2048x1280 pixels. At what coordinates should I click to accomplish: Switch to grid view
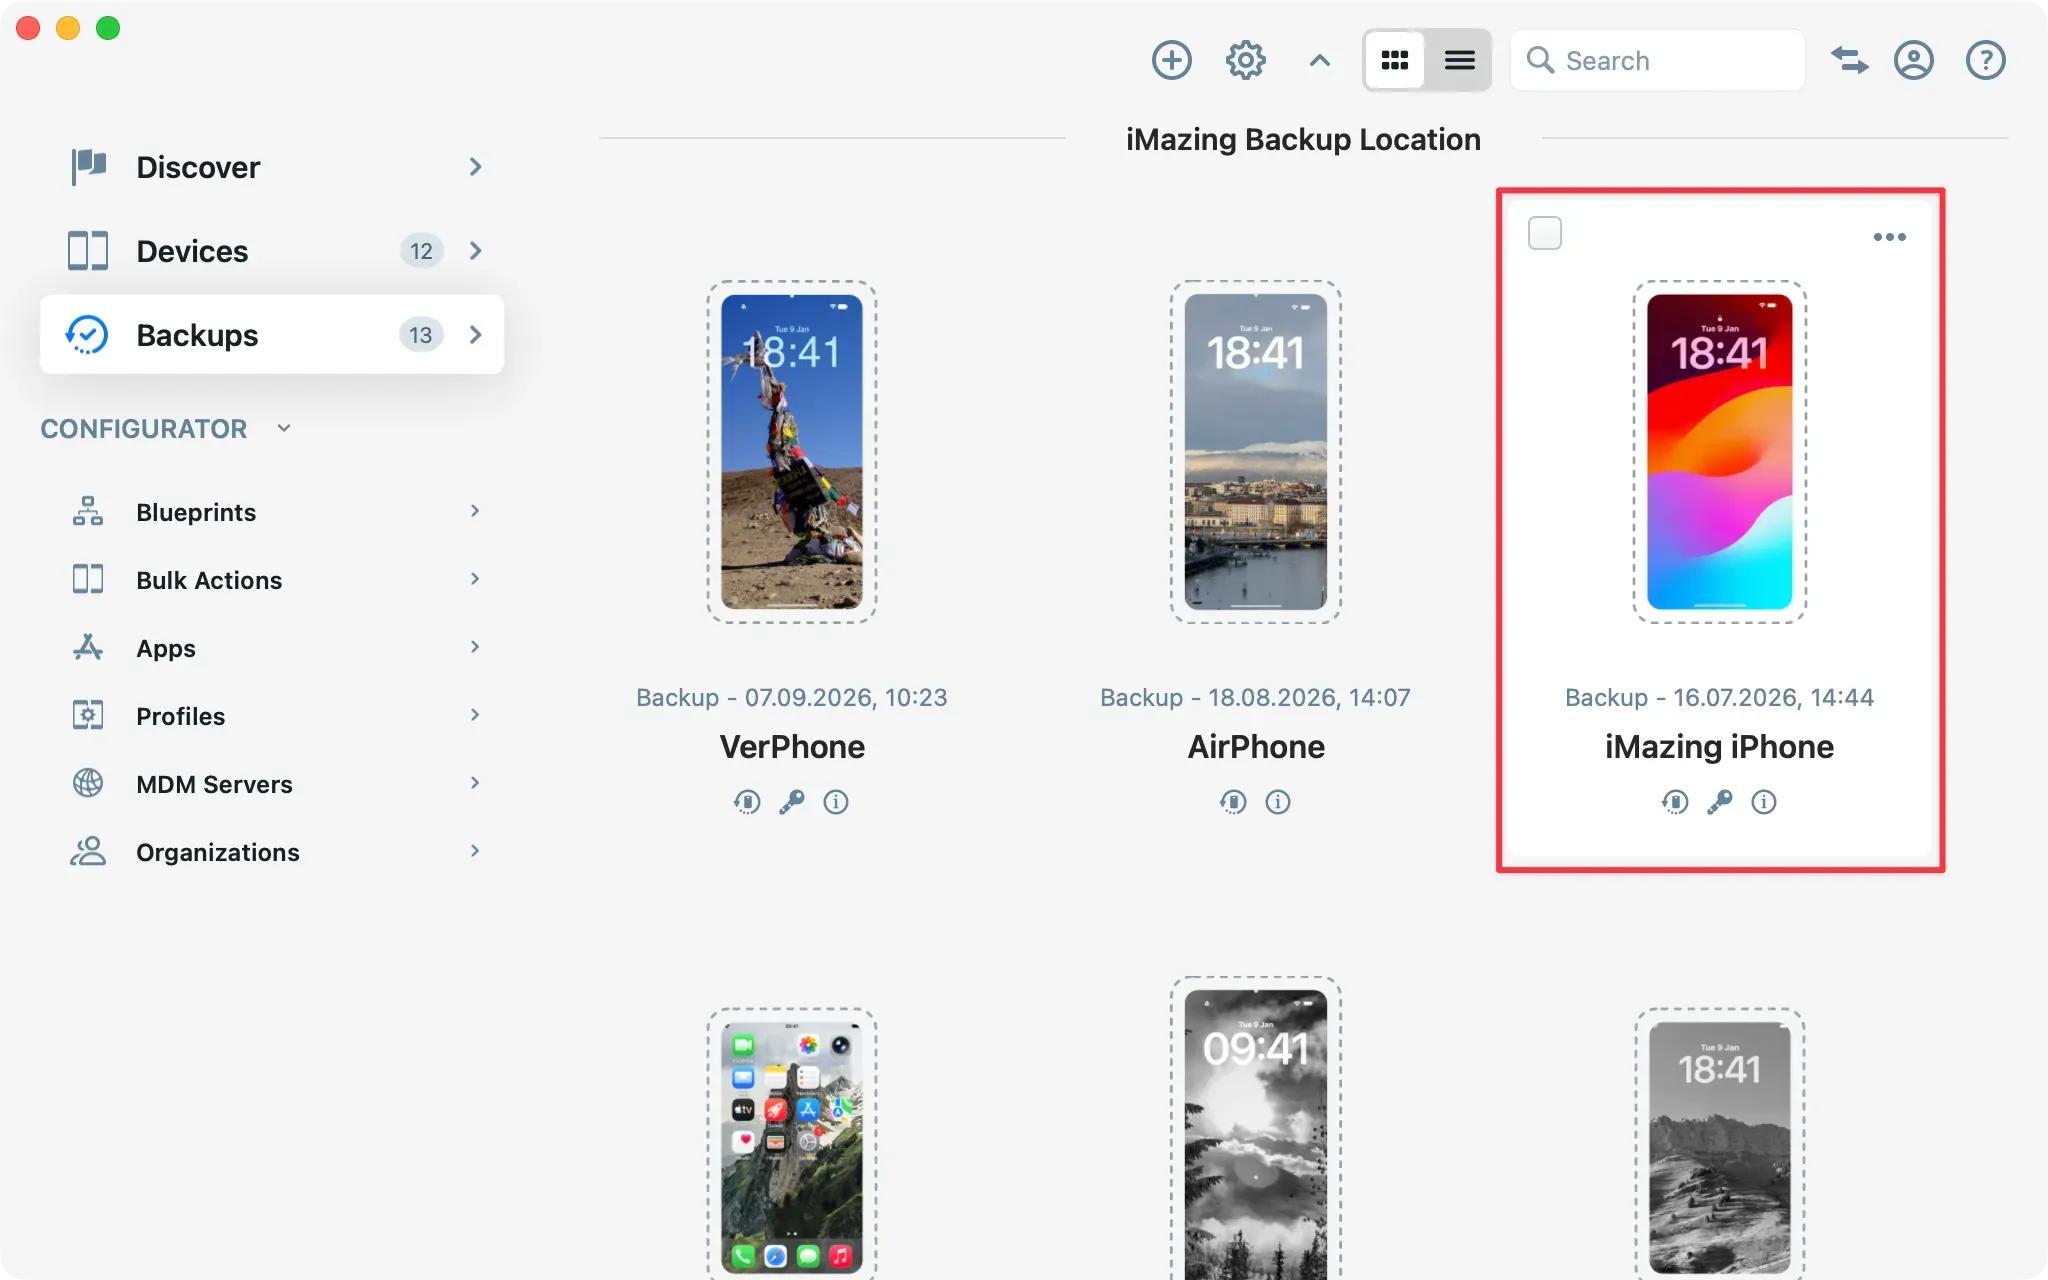pos(1394,60)
